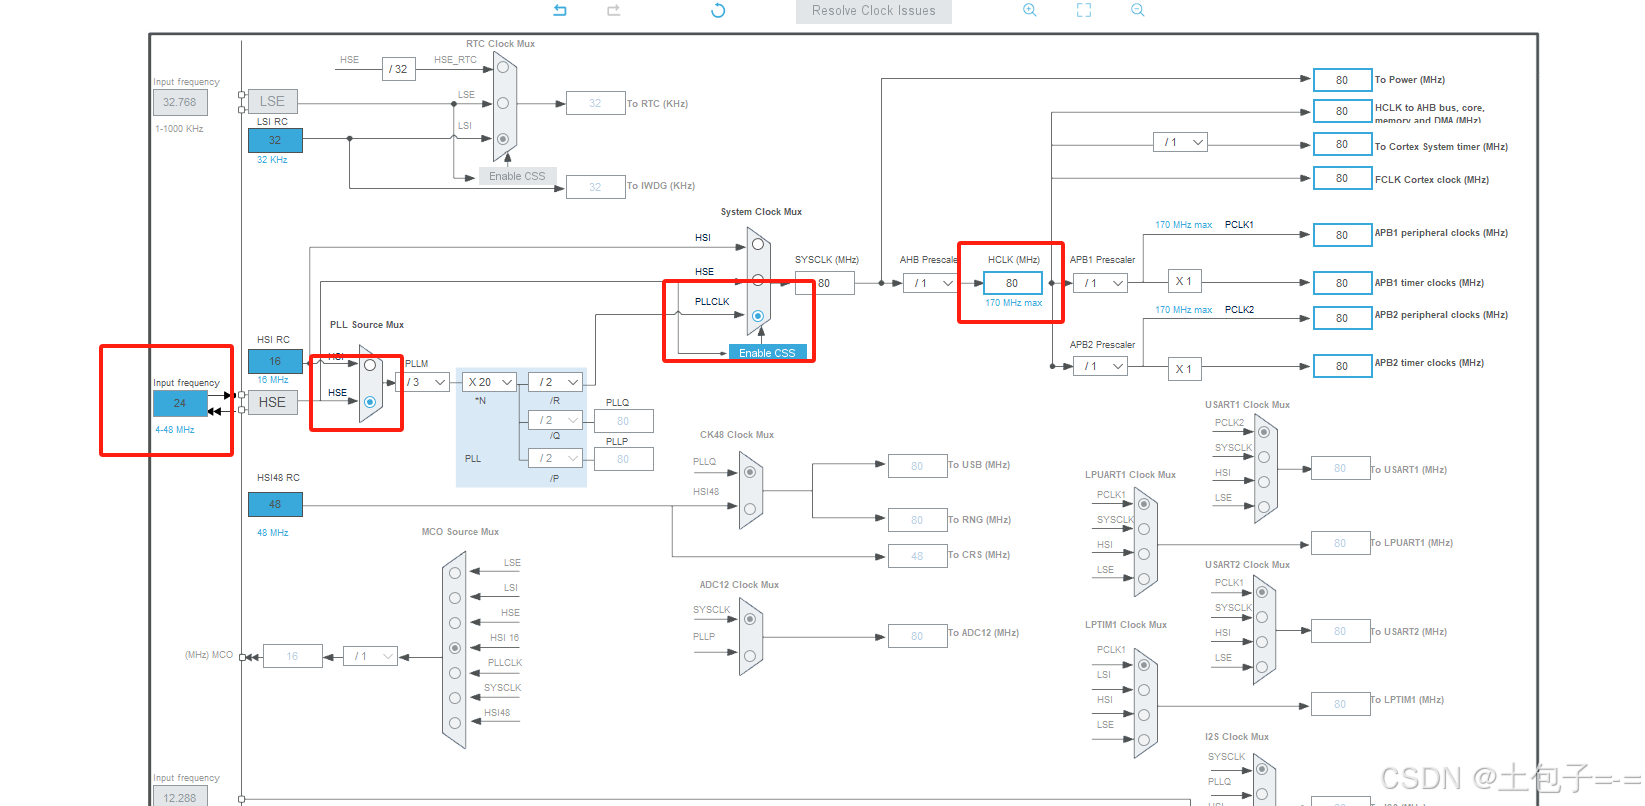Click the fit-to-screen icon
This screenshot has width=1645, height=806.
pos(1083,10)
